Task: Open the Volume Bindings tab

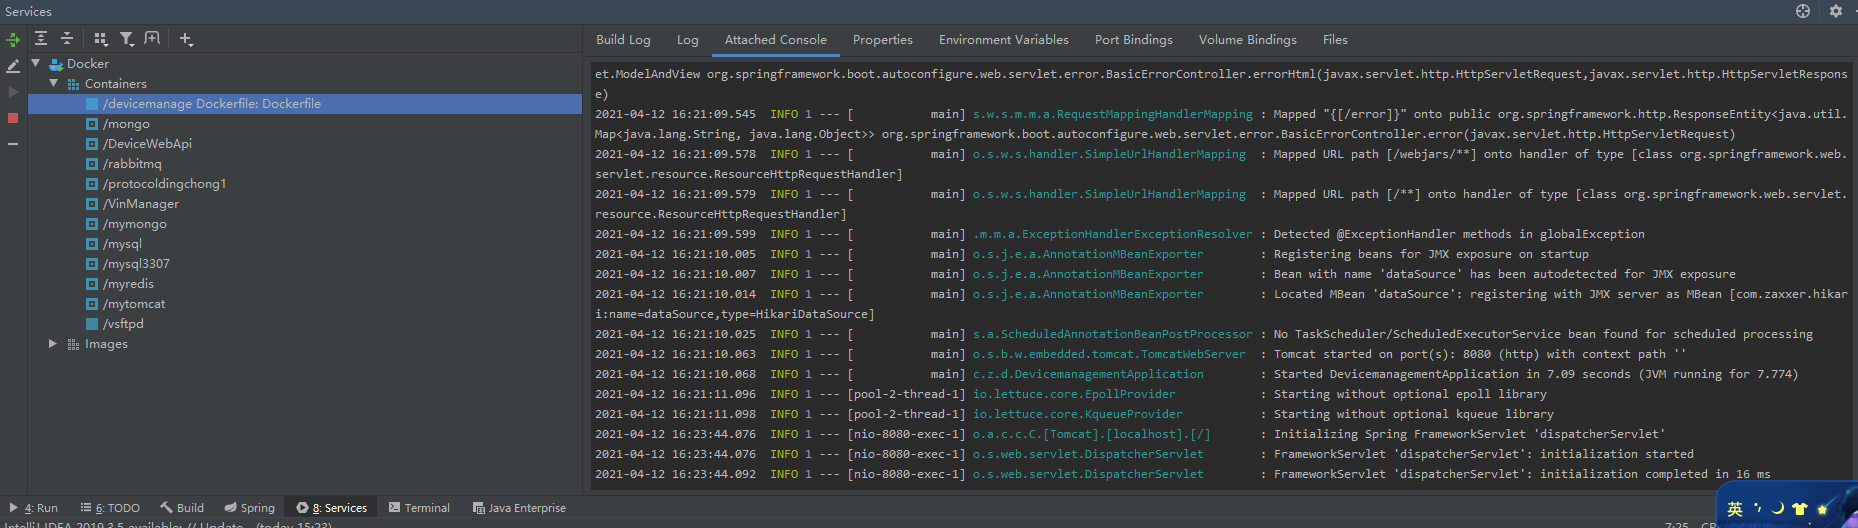Action: pos(1247,40)
